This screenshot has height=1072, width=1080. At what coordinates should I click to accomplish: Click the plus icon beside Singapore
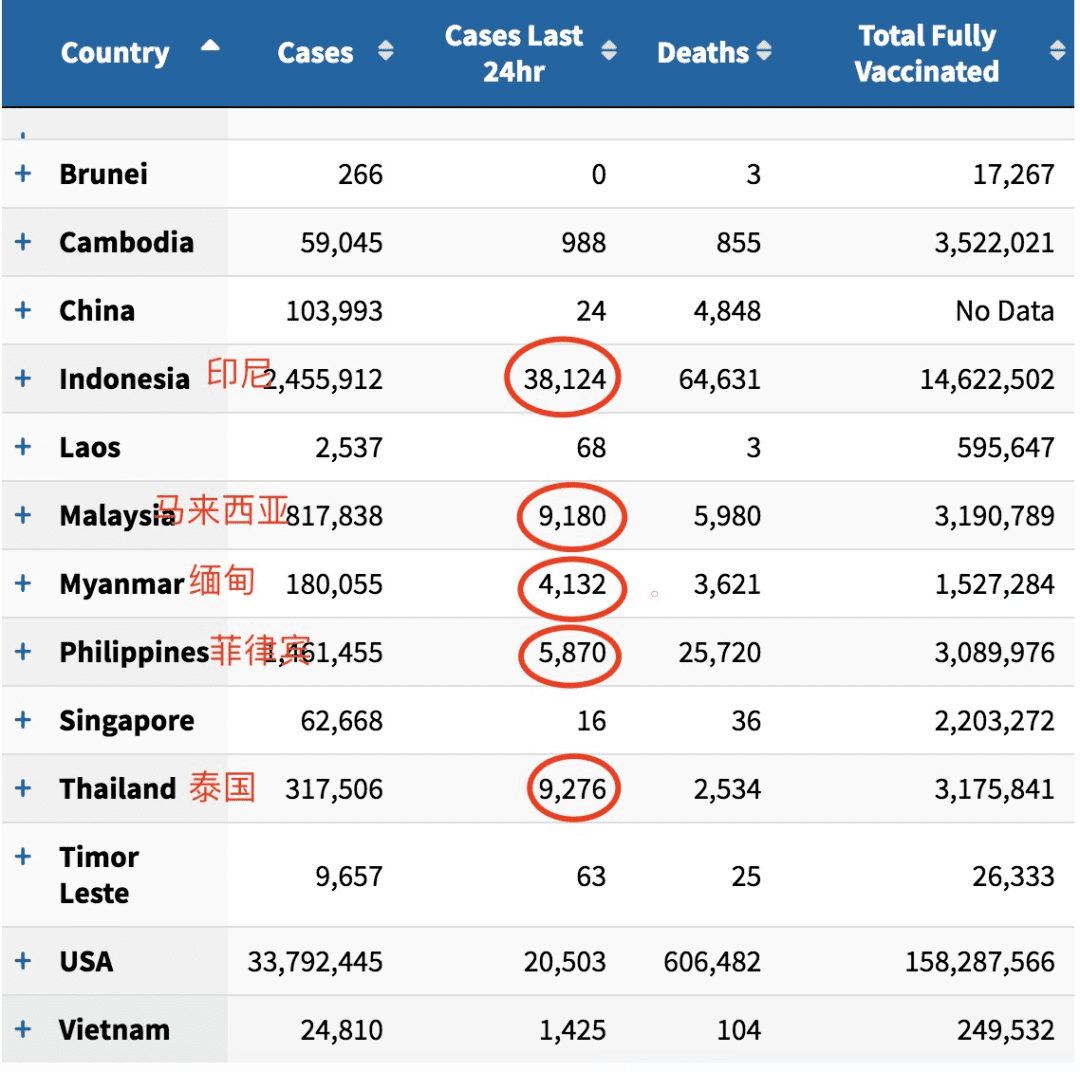click(23, 720)
